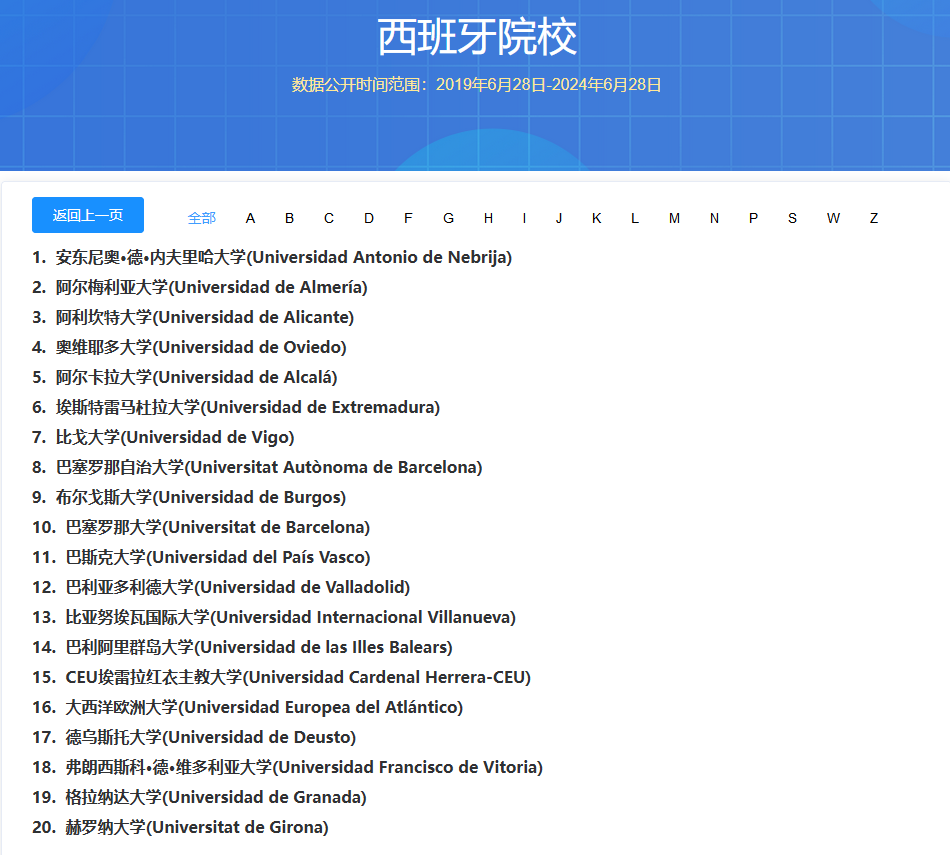Open Universidad de Alcalá entry

coord(185,378)
